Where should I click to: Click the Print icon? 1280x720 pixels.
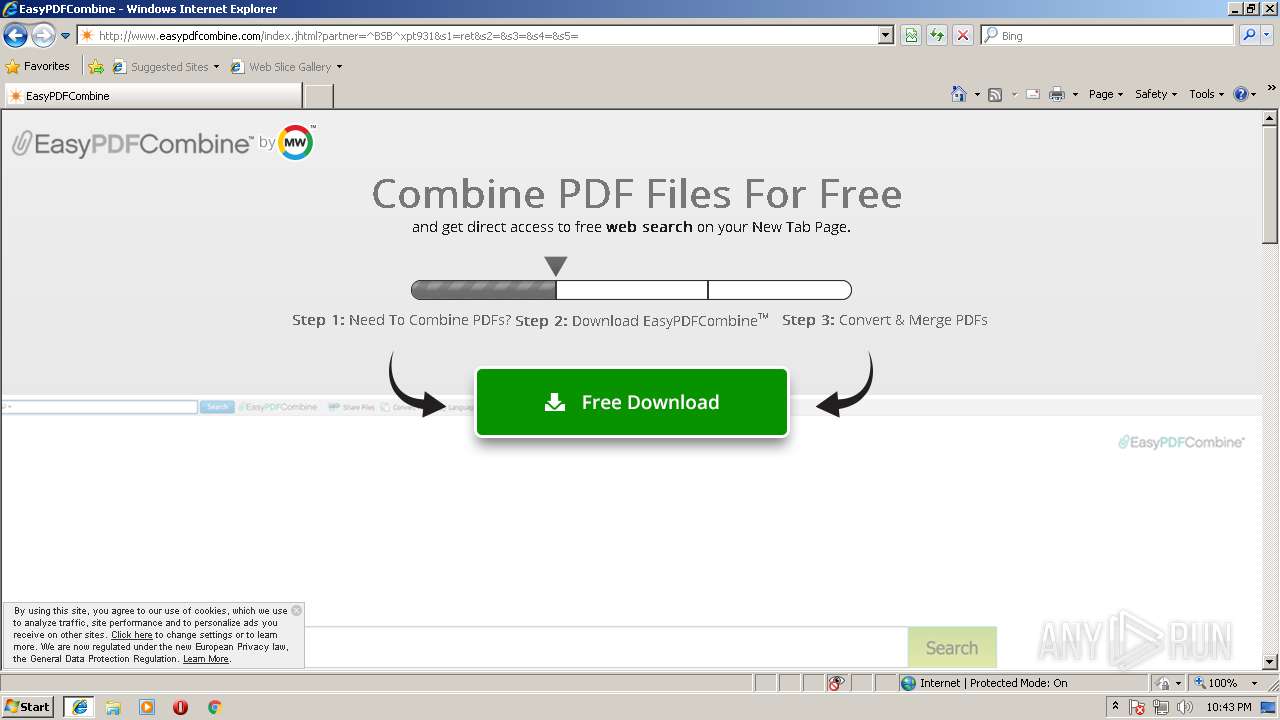(x=1057, y=94)
